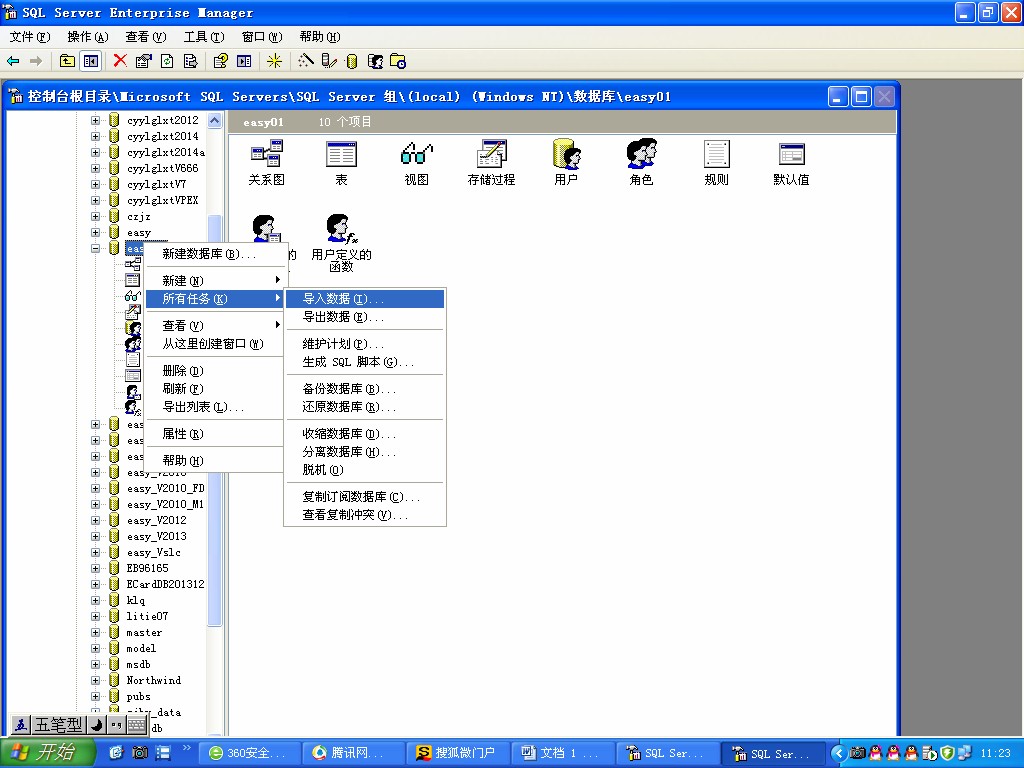Click the yellow star new item toolbar icon
Screen dimensions: 1024x768
pos(274,61)
